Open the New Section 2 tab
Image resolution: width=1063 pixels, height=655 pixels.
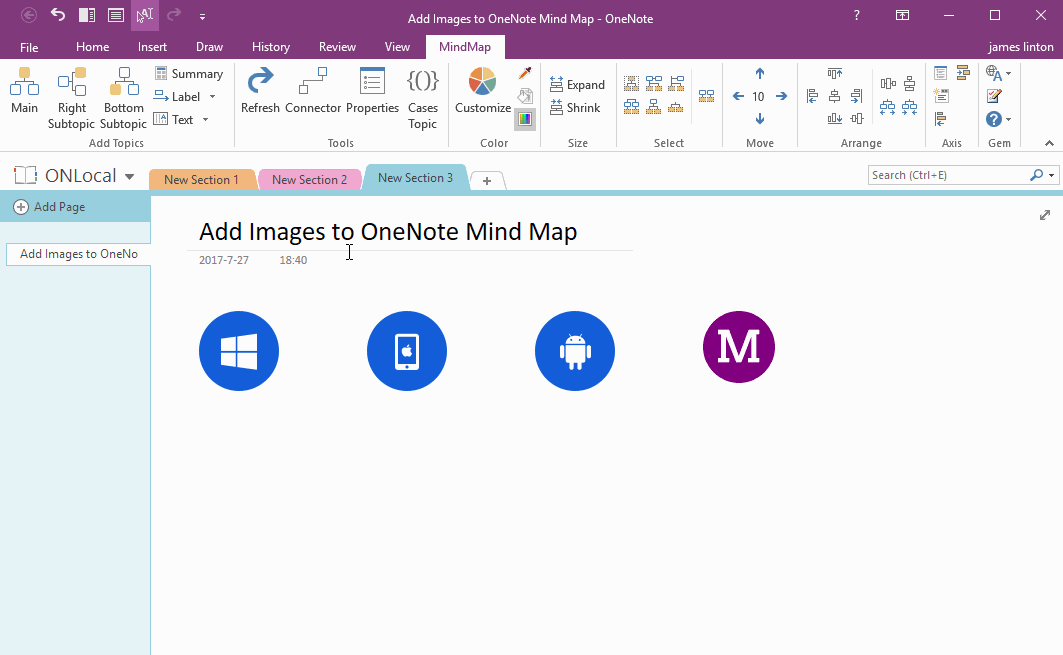(310, 179)
